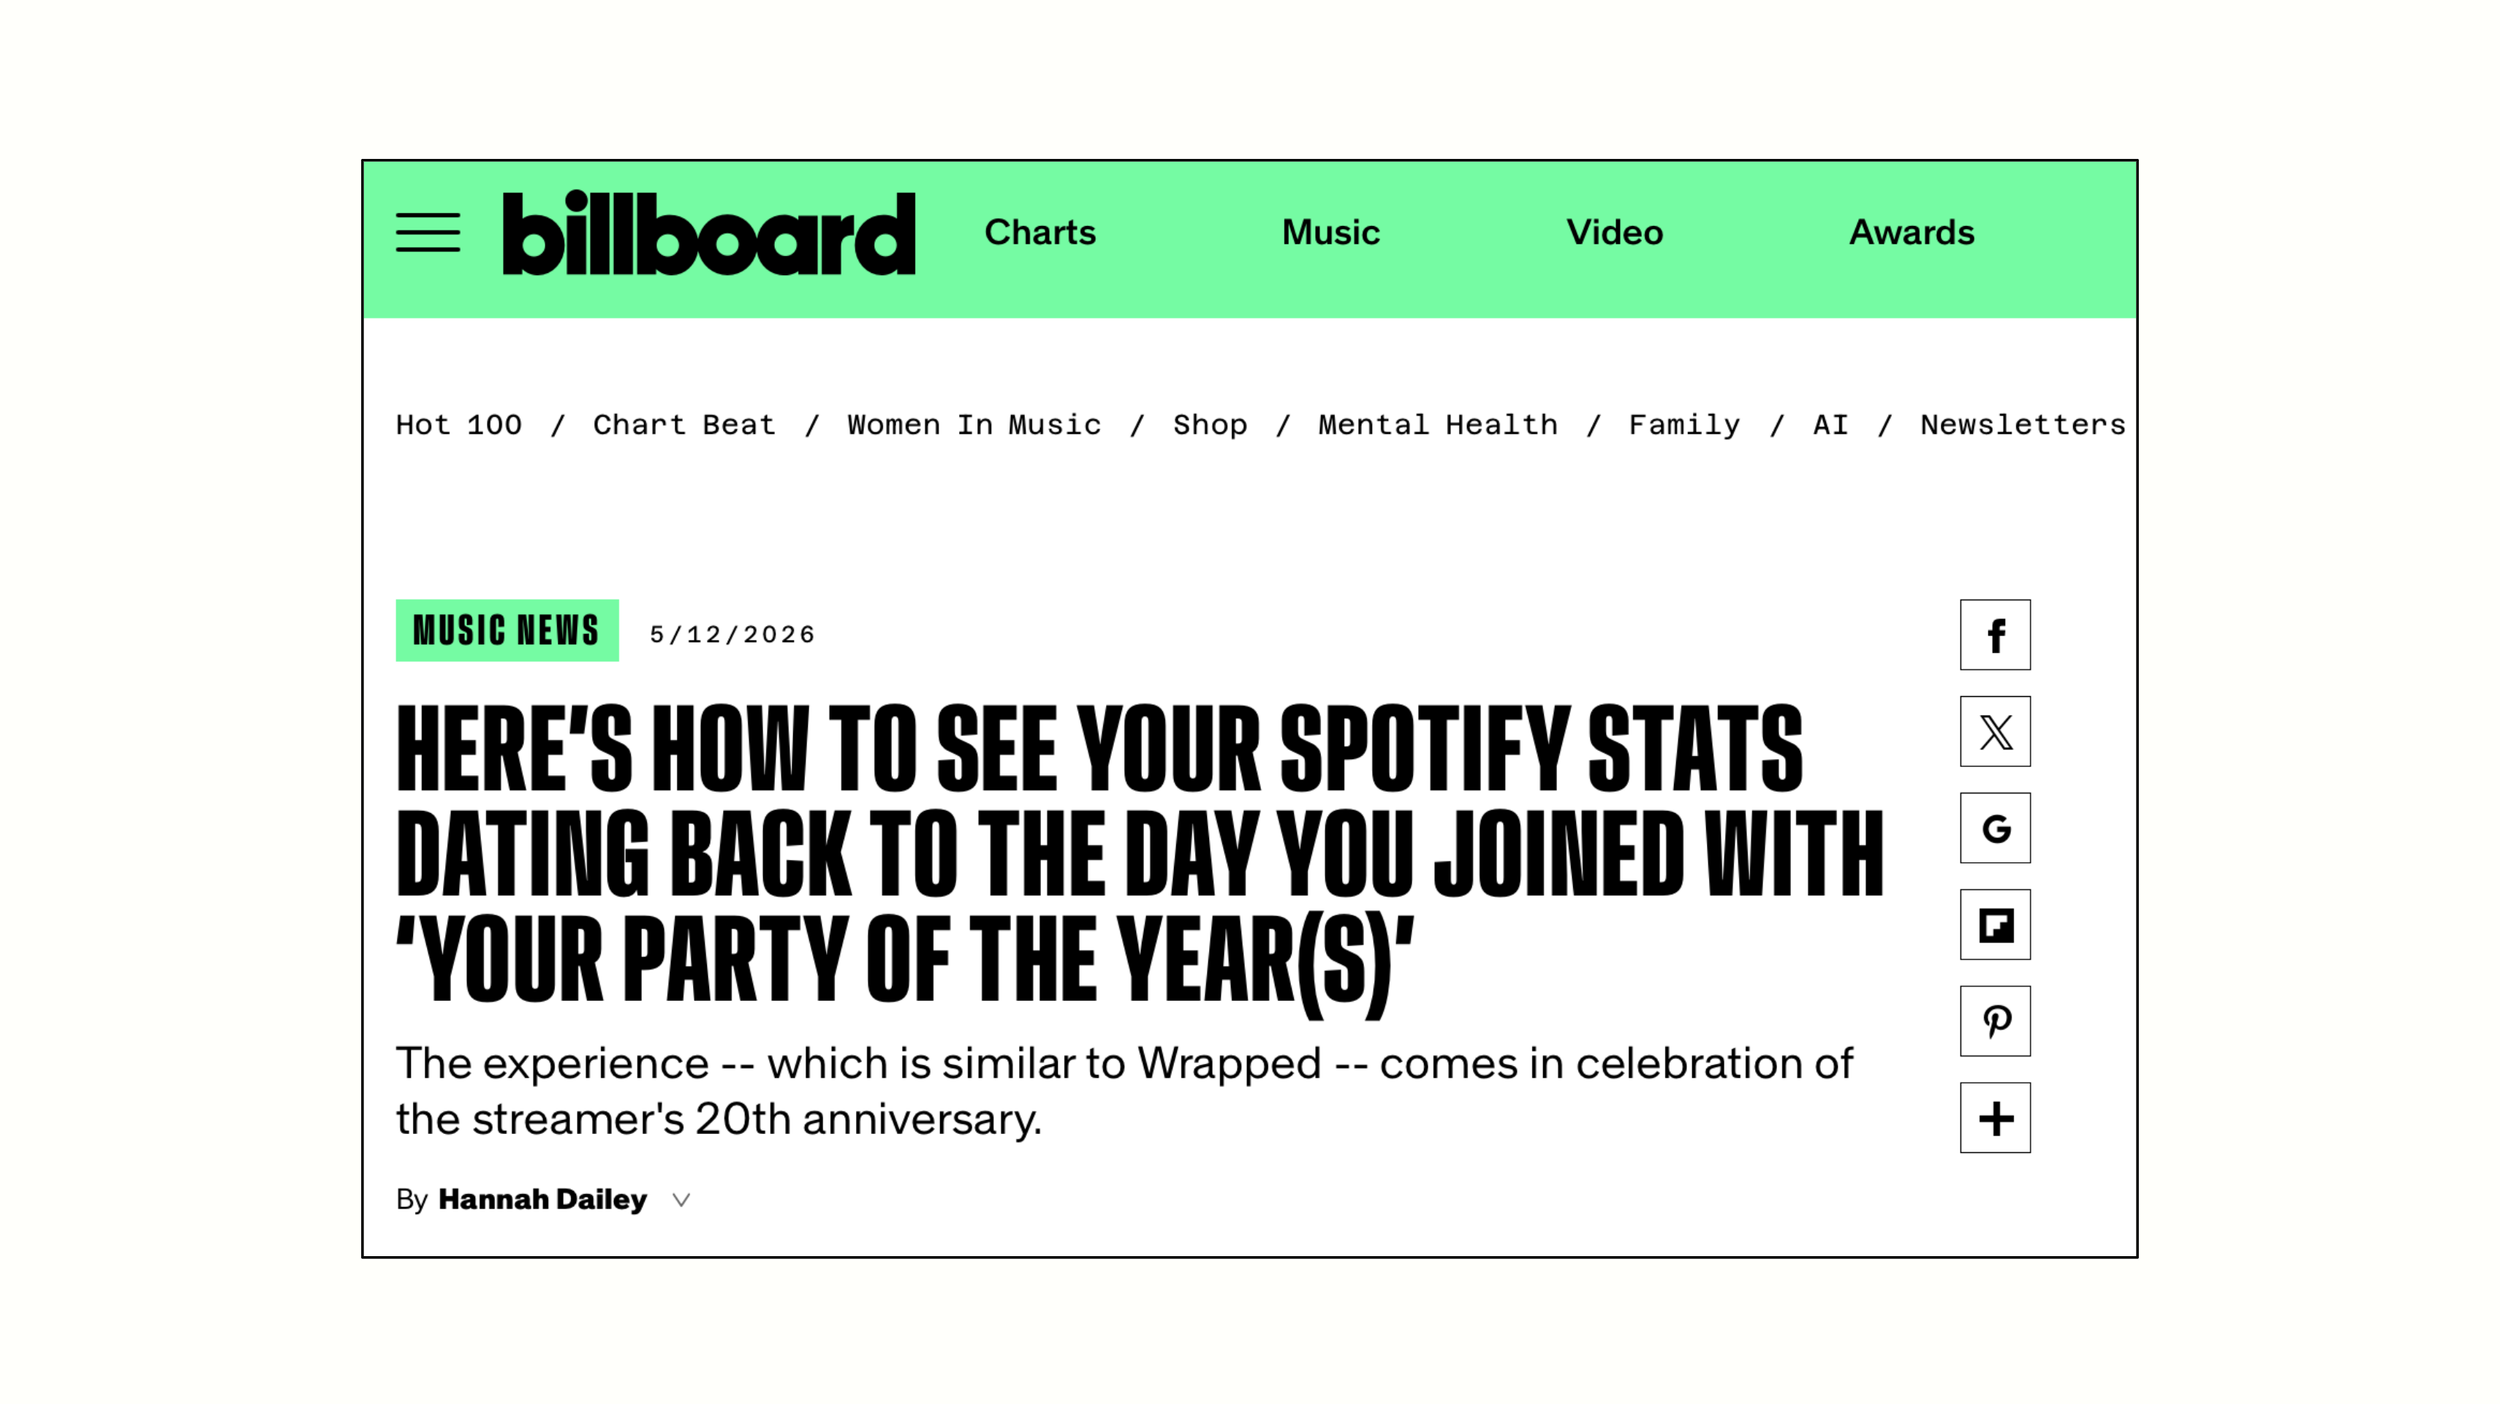The width and height of the screenshot is (2500, 1404).
Task: Open the Charts menu
Action: point(1040,233)
